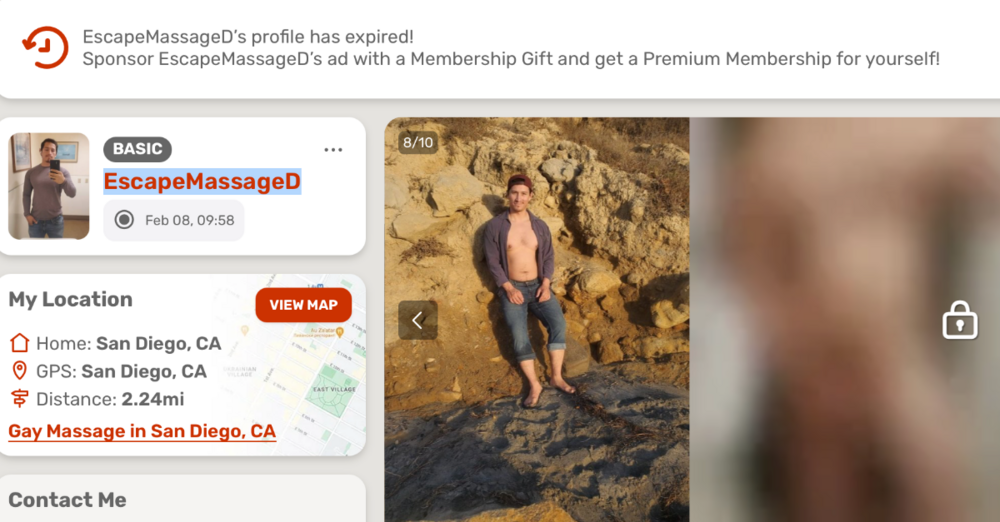Open Gay Massage in San Diego link
The height and width of the screenshot is (522, 1000).
pyautogui.click(x=142, y=431)
